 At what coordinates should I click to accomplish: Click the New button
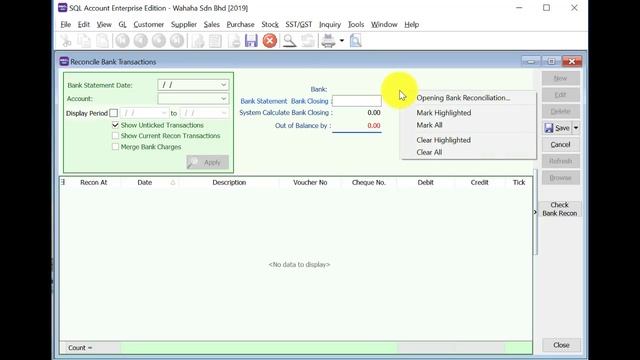pyautogui.click(x=560, y=78)
